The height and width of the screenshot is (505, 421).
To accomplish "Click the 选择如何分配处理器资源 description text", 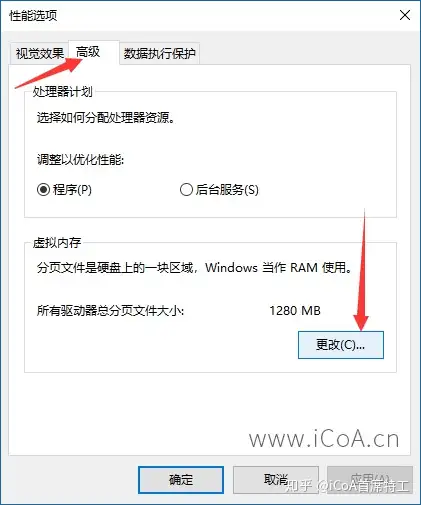I will [x=106, y=117].
